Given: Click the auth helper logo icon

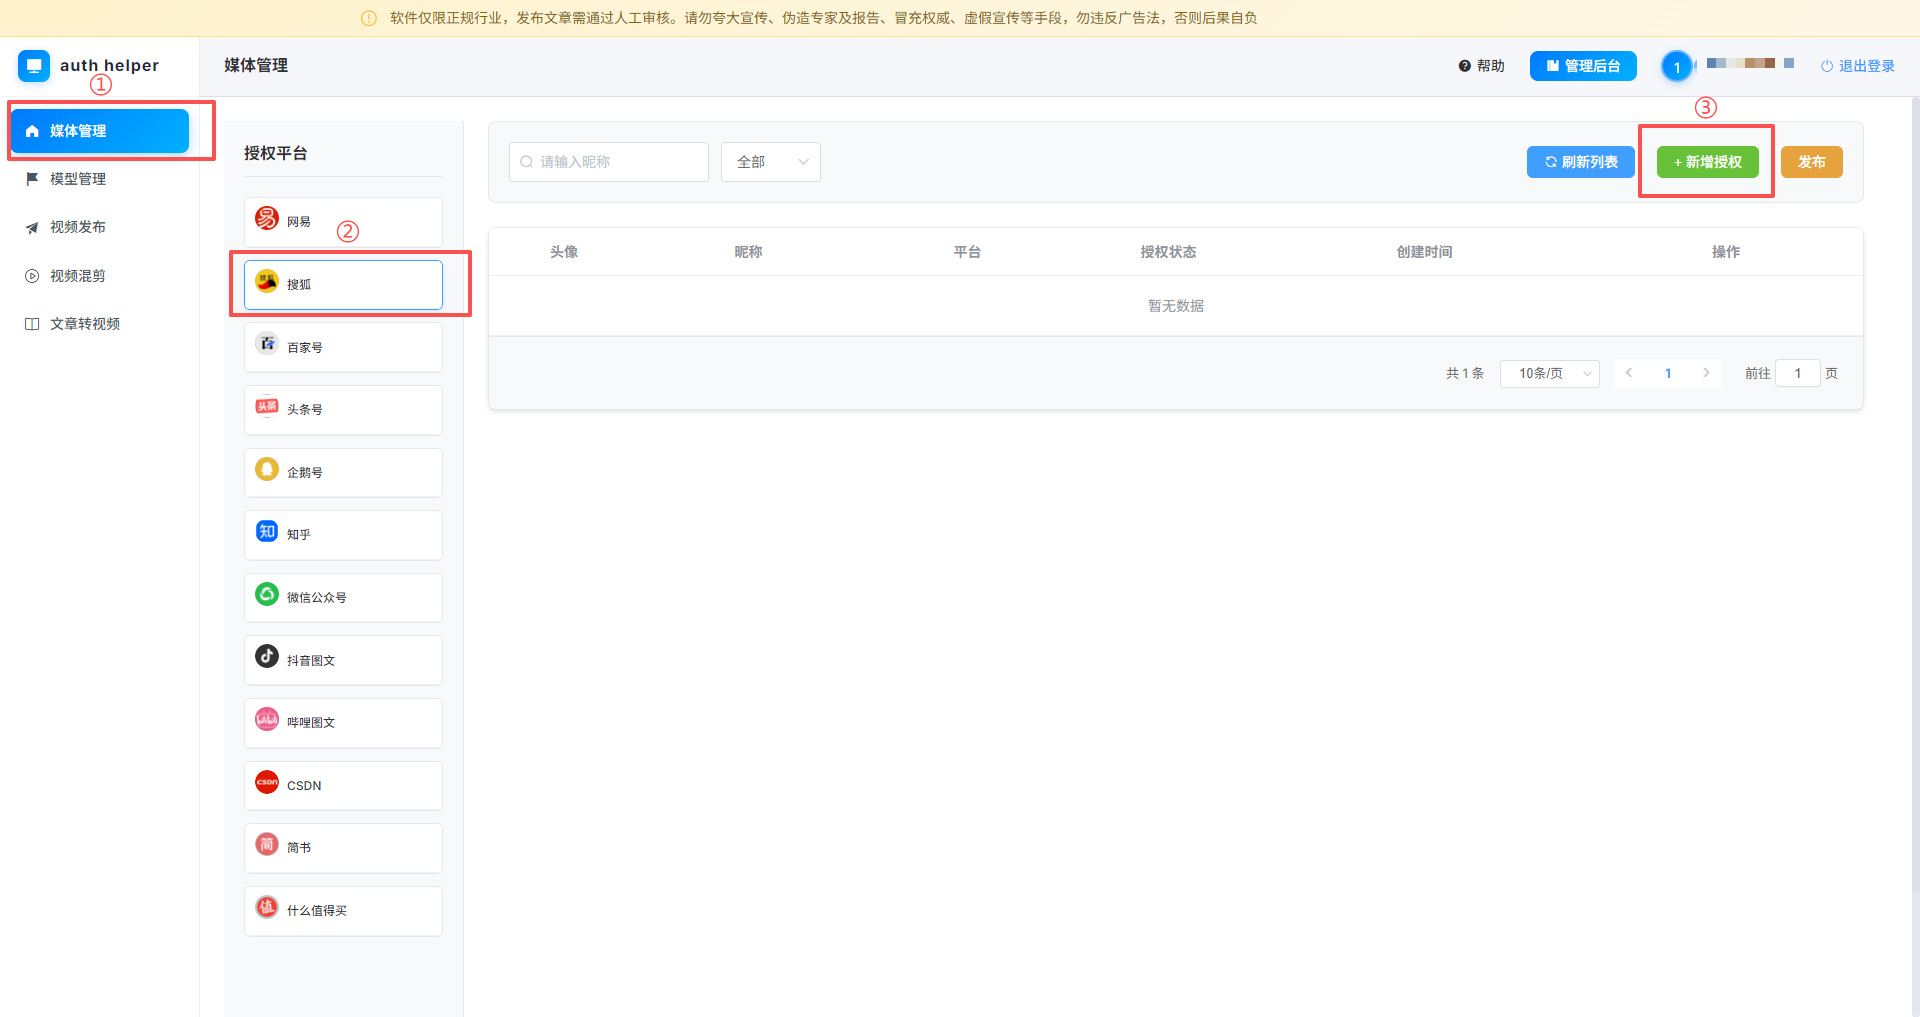Looking at the screenshot, I should [x=34, y=66].
